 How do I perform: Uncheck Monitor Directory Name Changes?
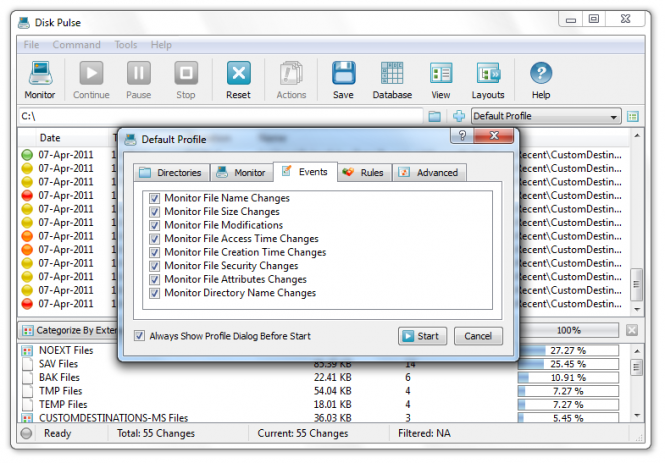coord(154,293)
